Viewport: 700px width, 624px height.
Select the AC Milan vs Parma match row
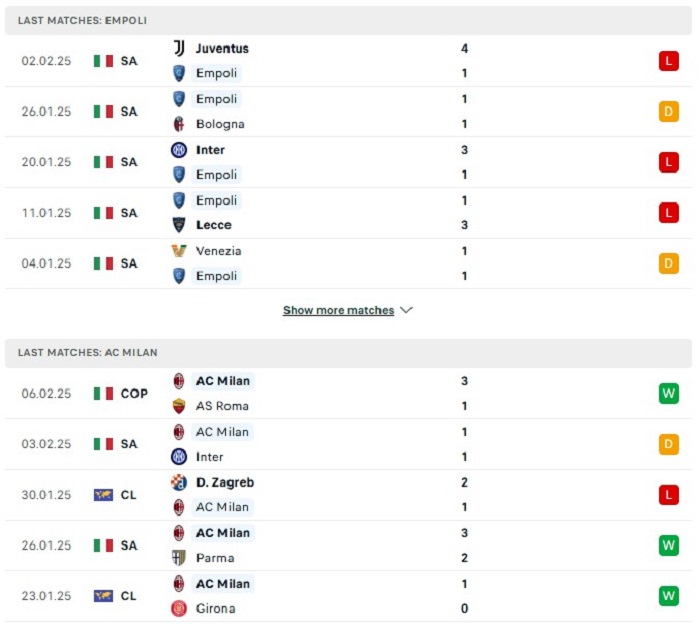[348, 545]
